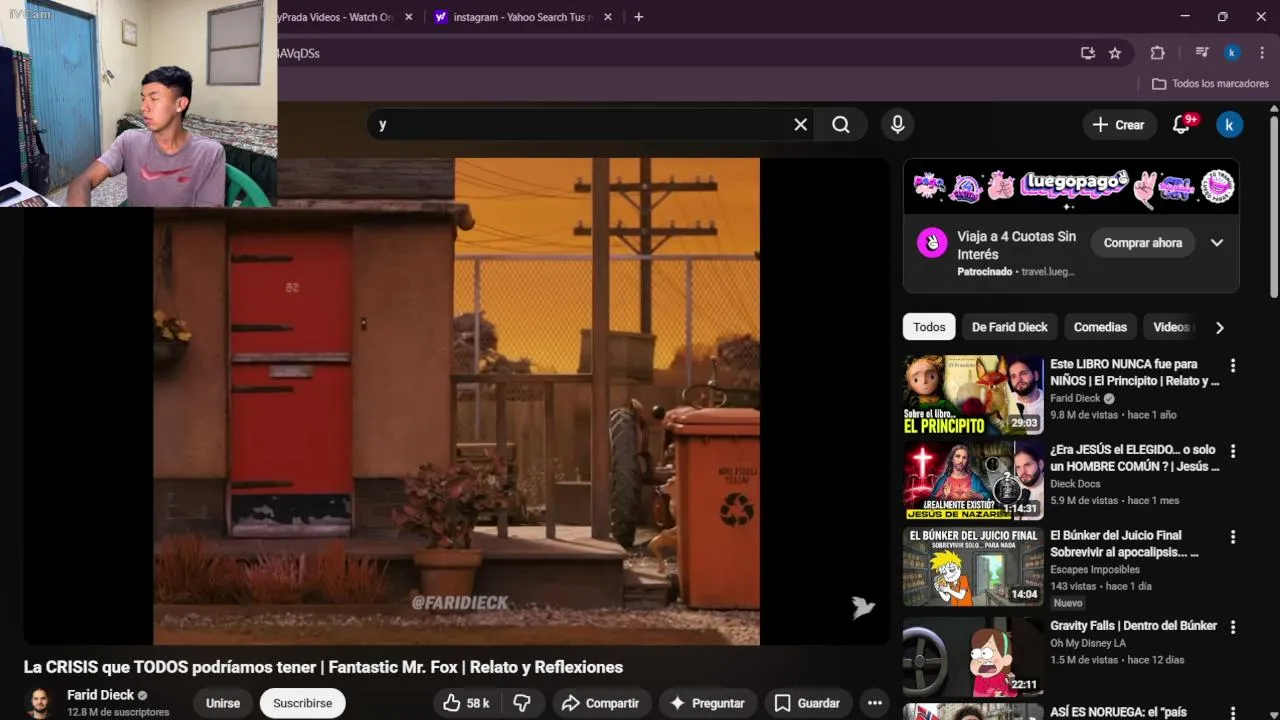Show more filter chips with arrow

(1219, 327)
